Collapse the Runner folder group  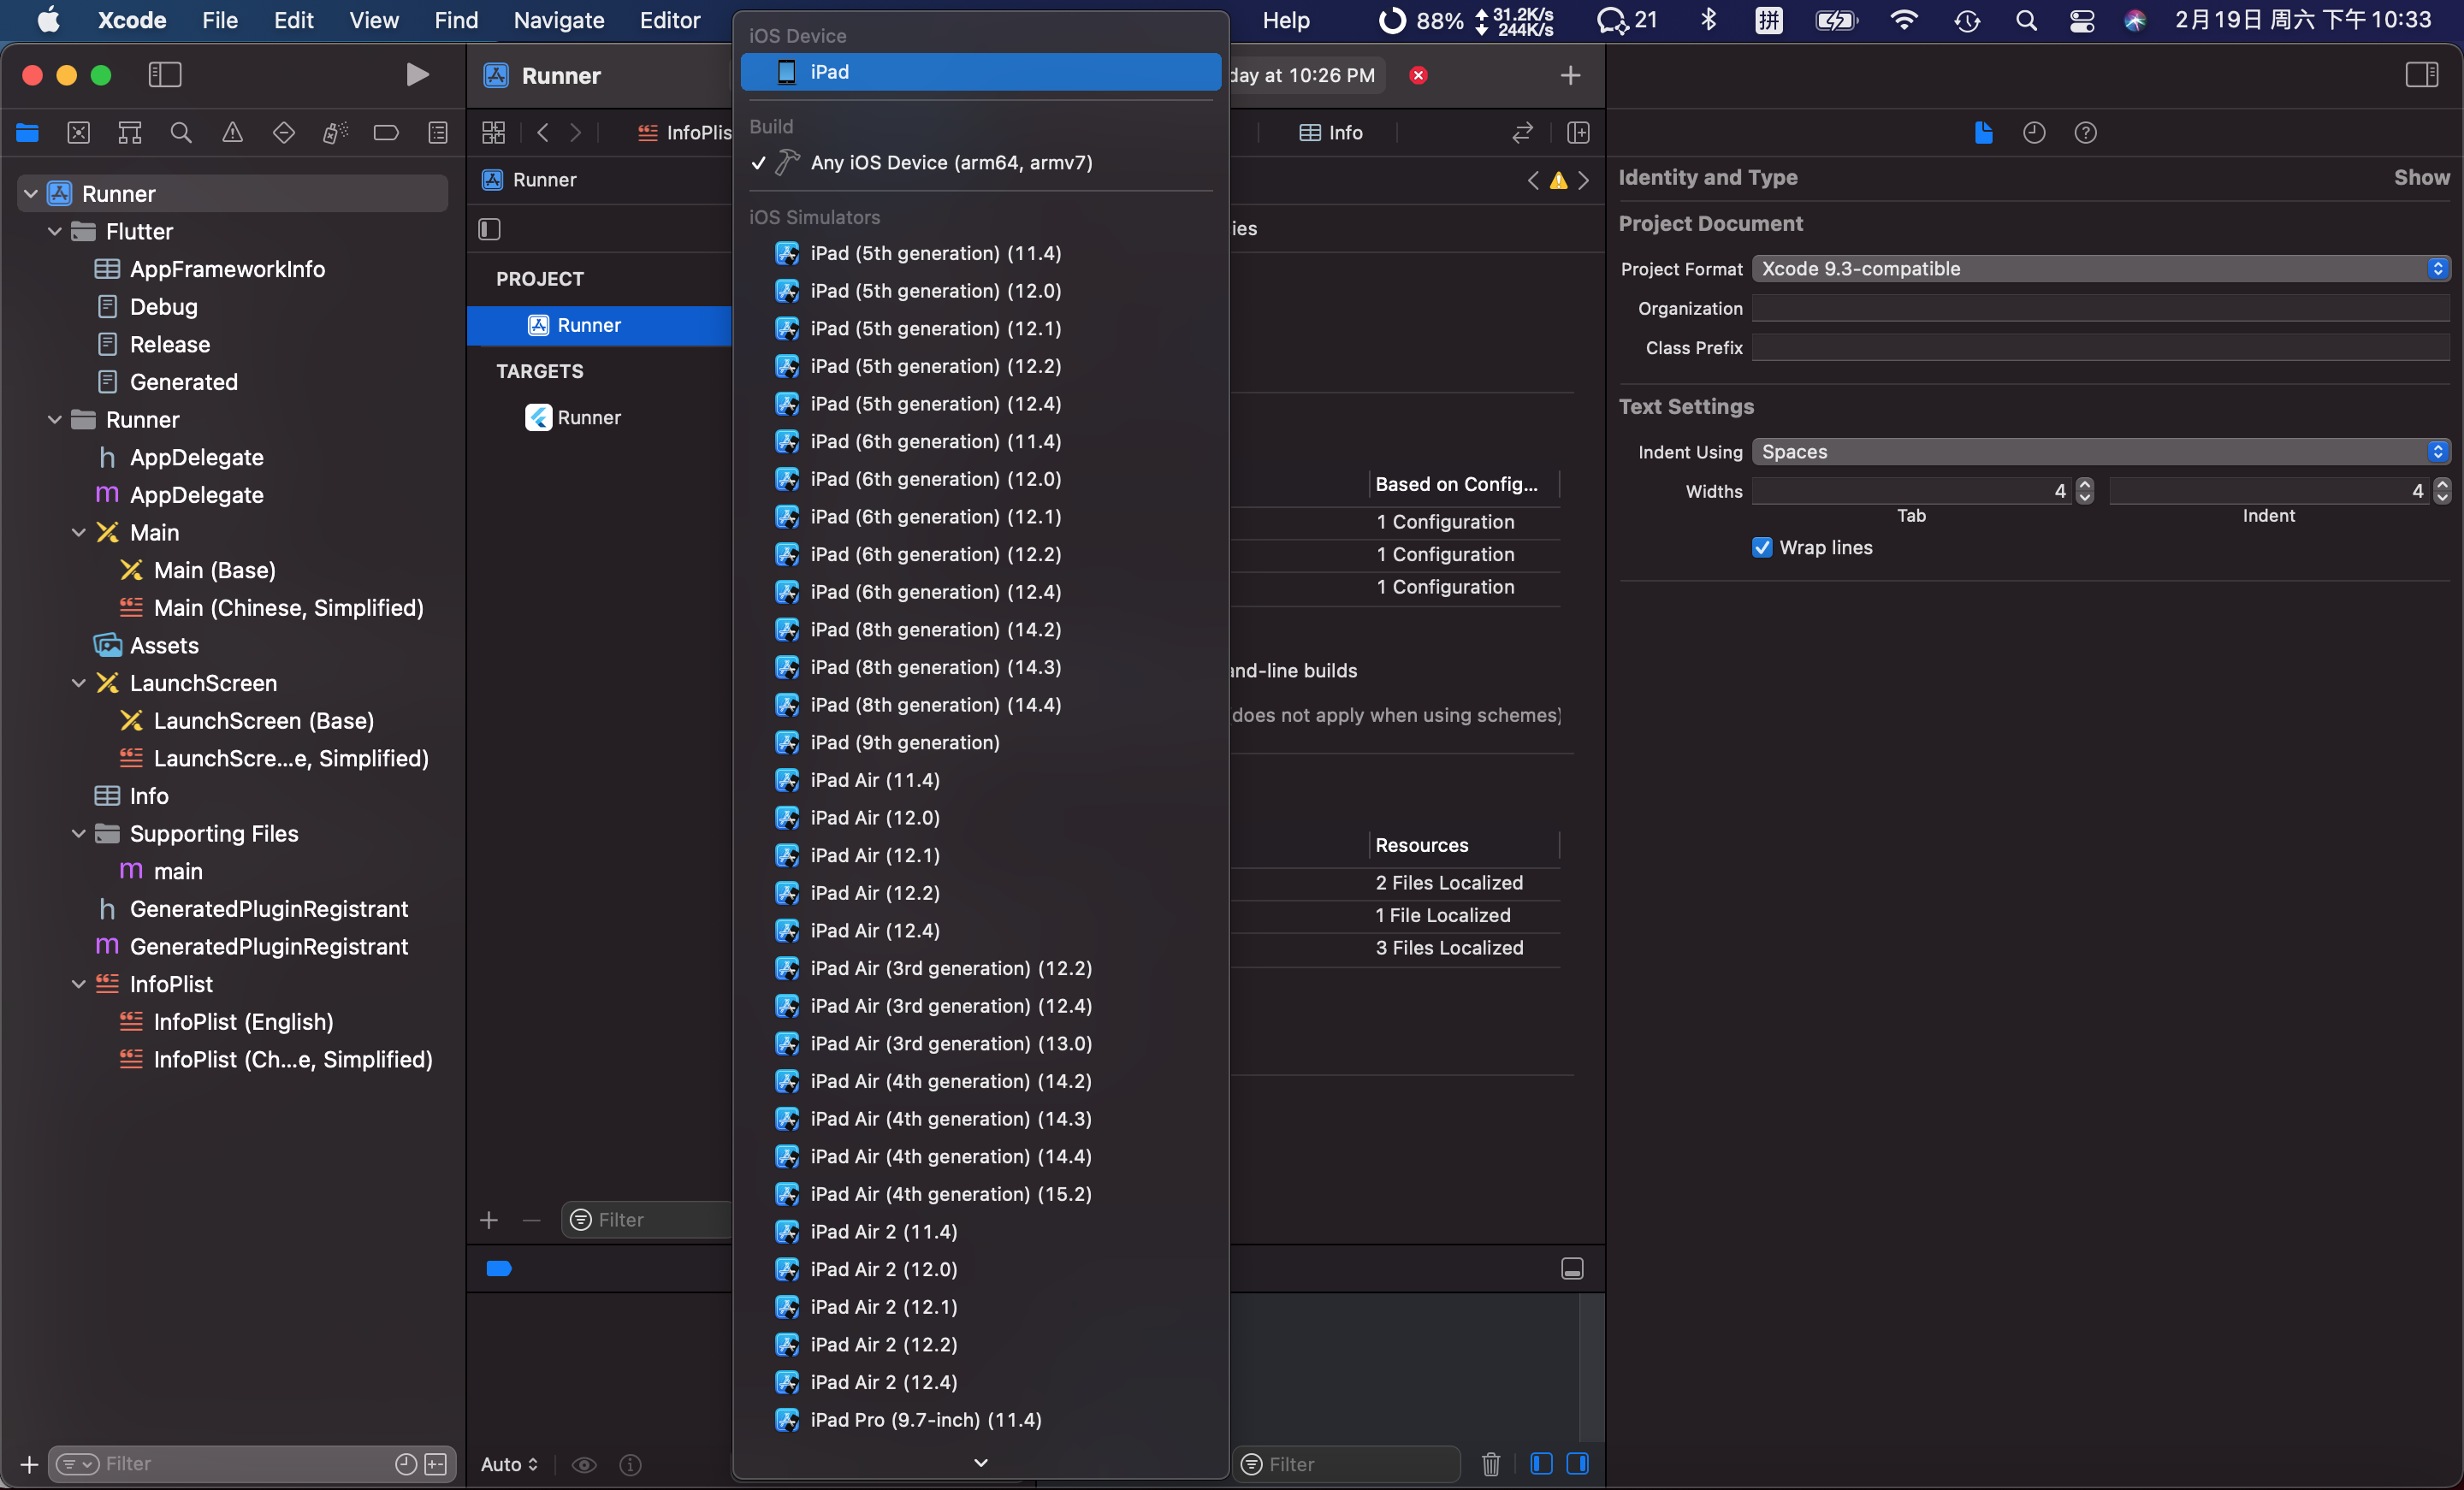(x=55, y=419)
